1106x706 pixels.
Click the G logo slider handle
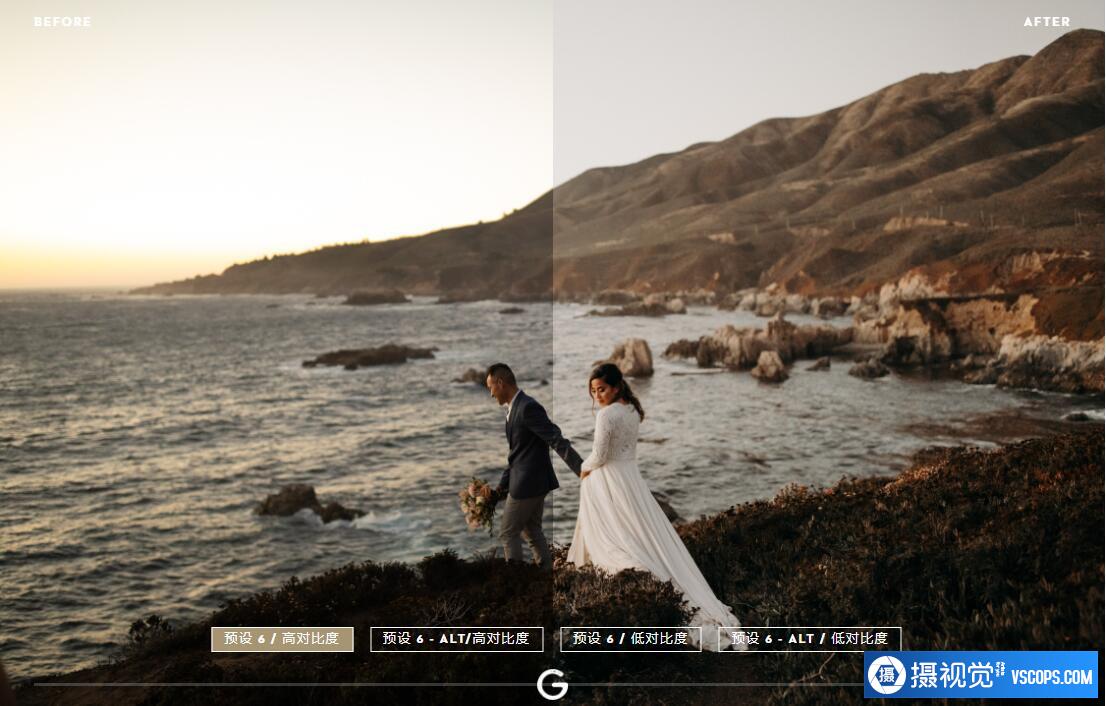pos(552,685)
